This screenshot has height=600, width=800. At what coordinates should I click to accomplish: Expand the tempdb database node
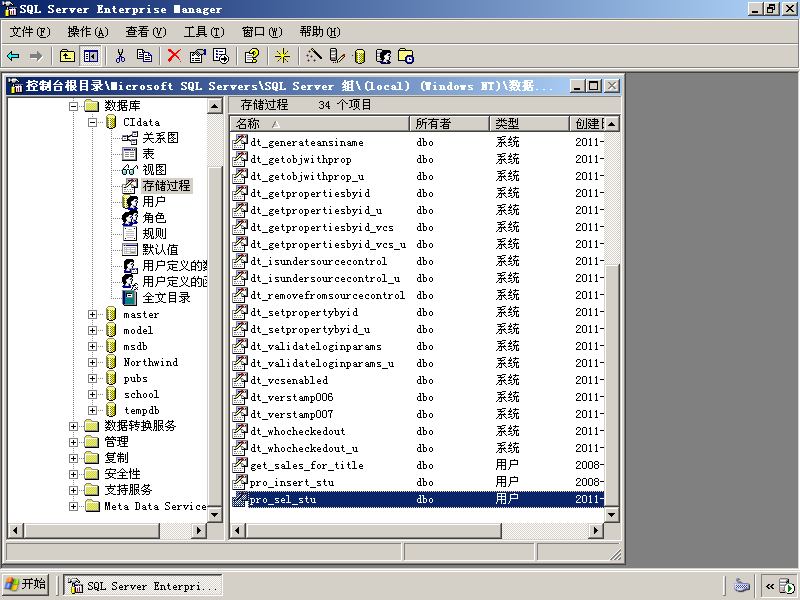[x=92, y=410]
